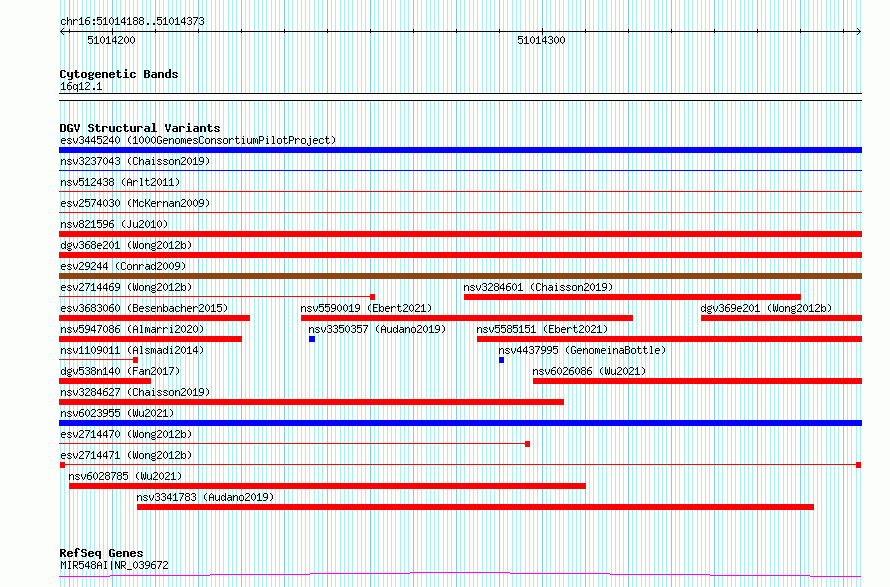
Task: Open the esv2714471 (Wong2012b) label
Action: coord(126,455)
